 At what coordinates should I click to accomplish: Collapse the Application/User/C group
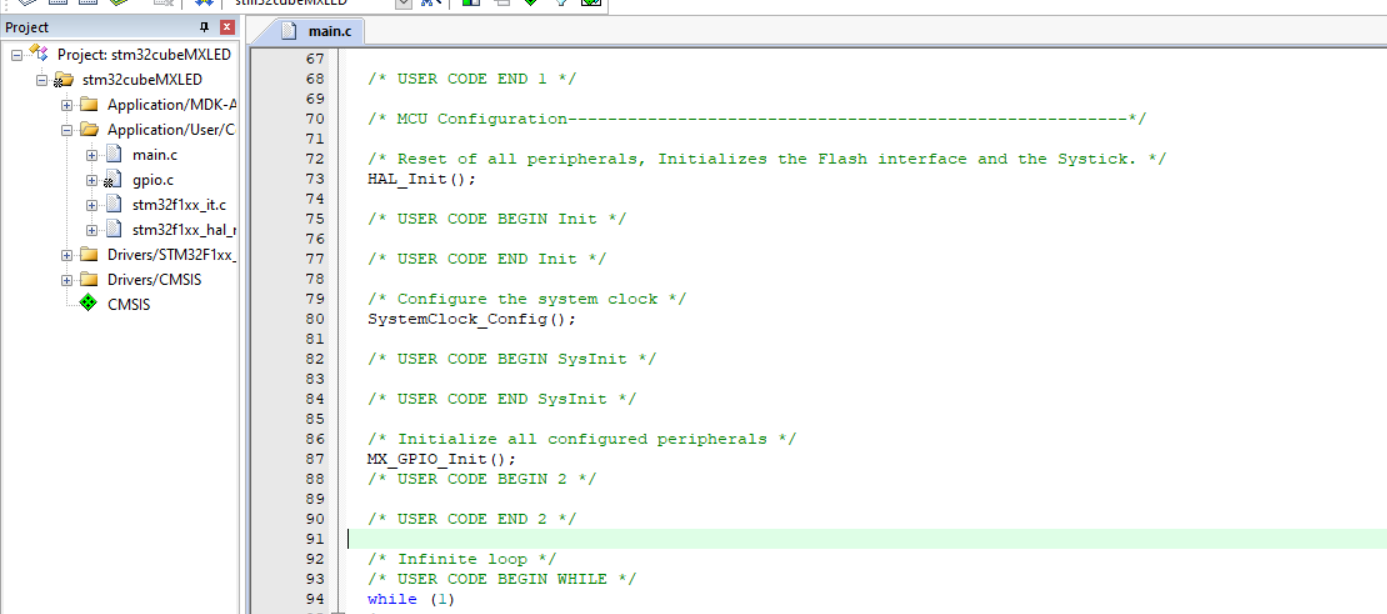[x=67, y=129]
